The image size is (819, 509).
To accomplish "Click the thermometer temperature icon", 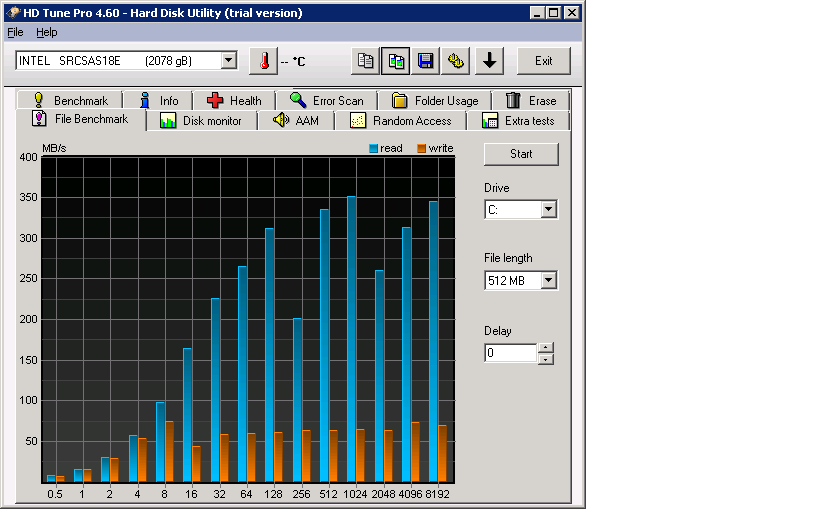I will tap(264, 61).
